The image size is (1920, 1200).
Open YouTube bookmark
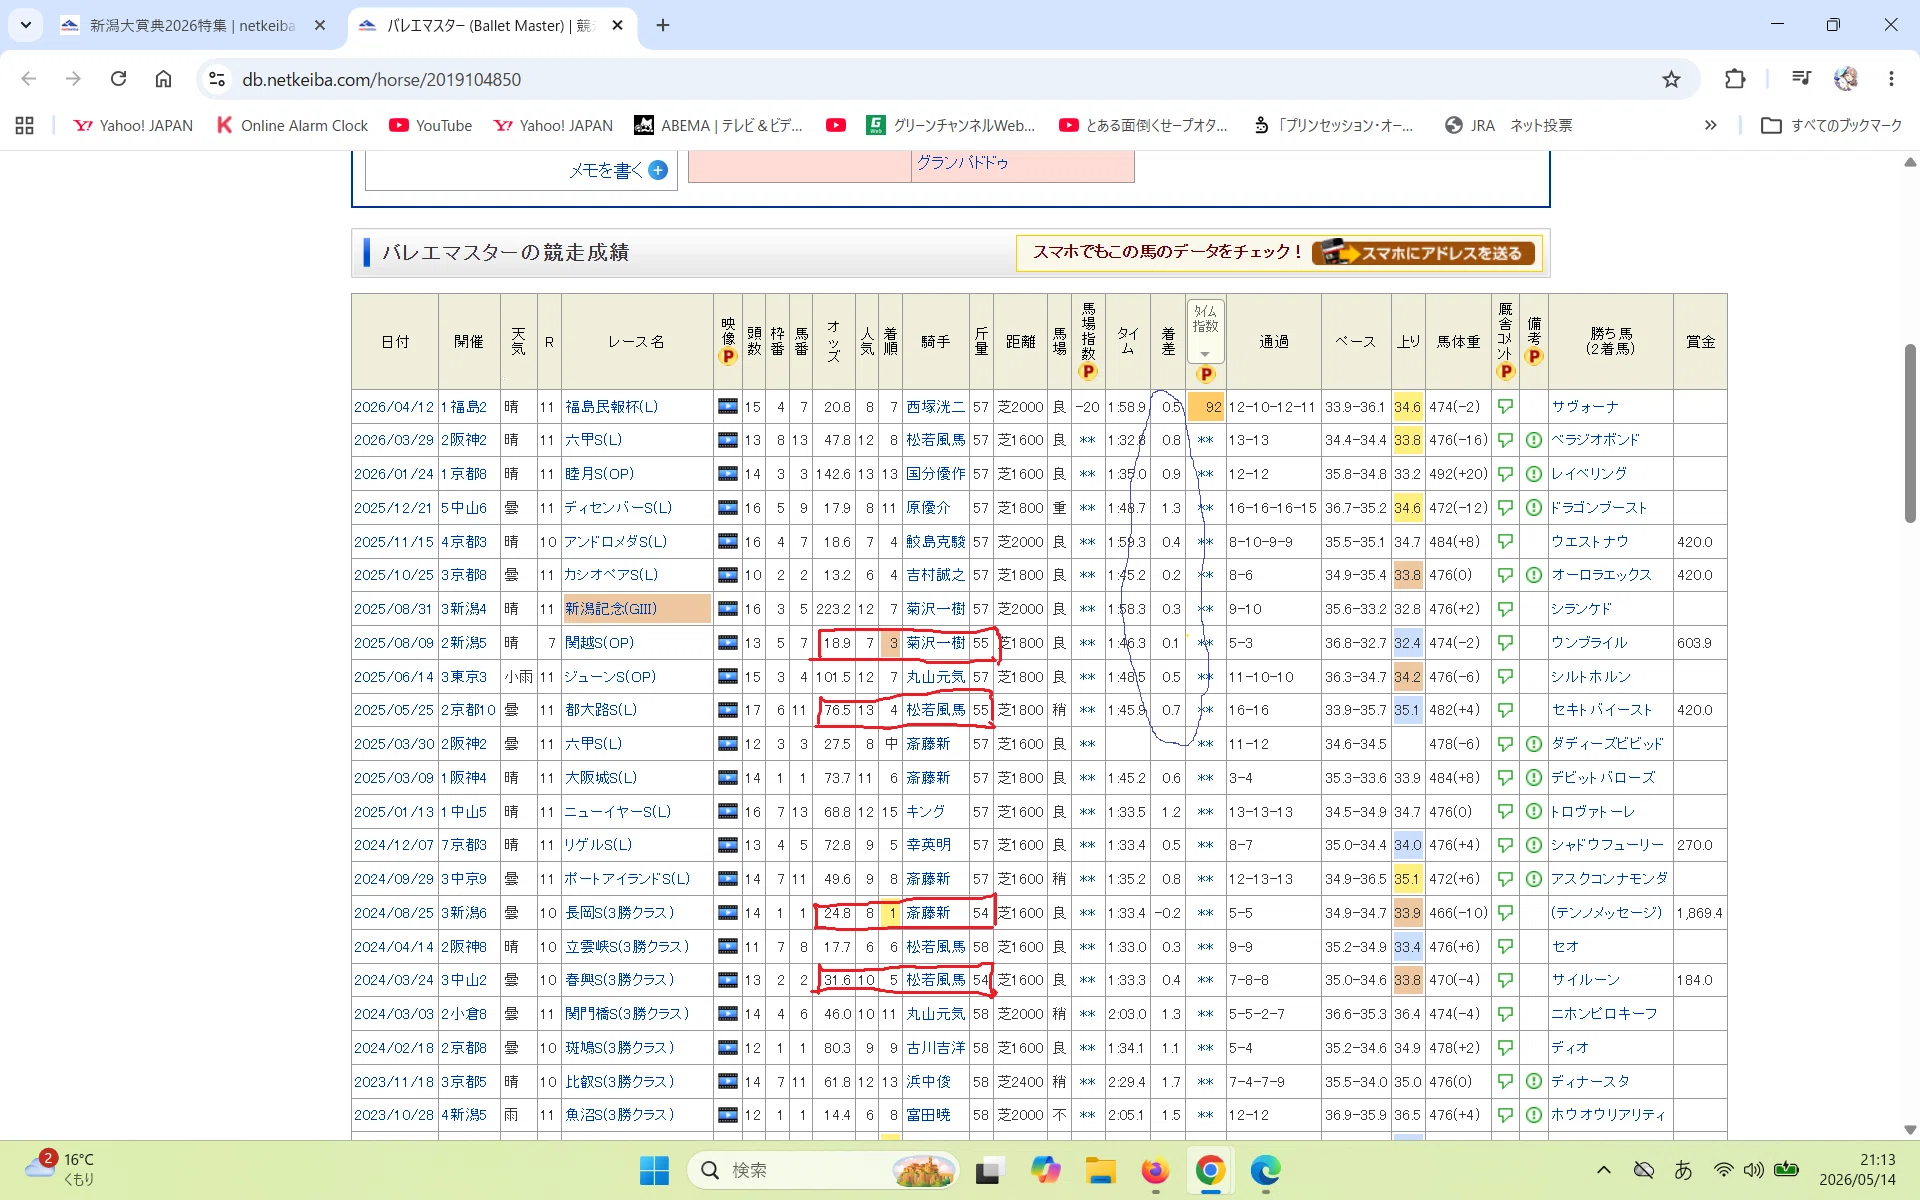431,125
